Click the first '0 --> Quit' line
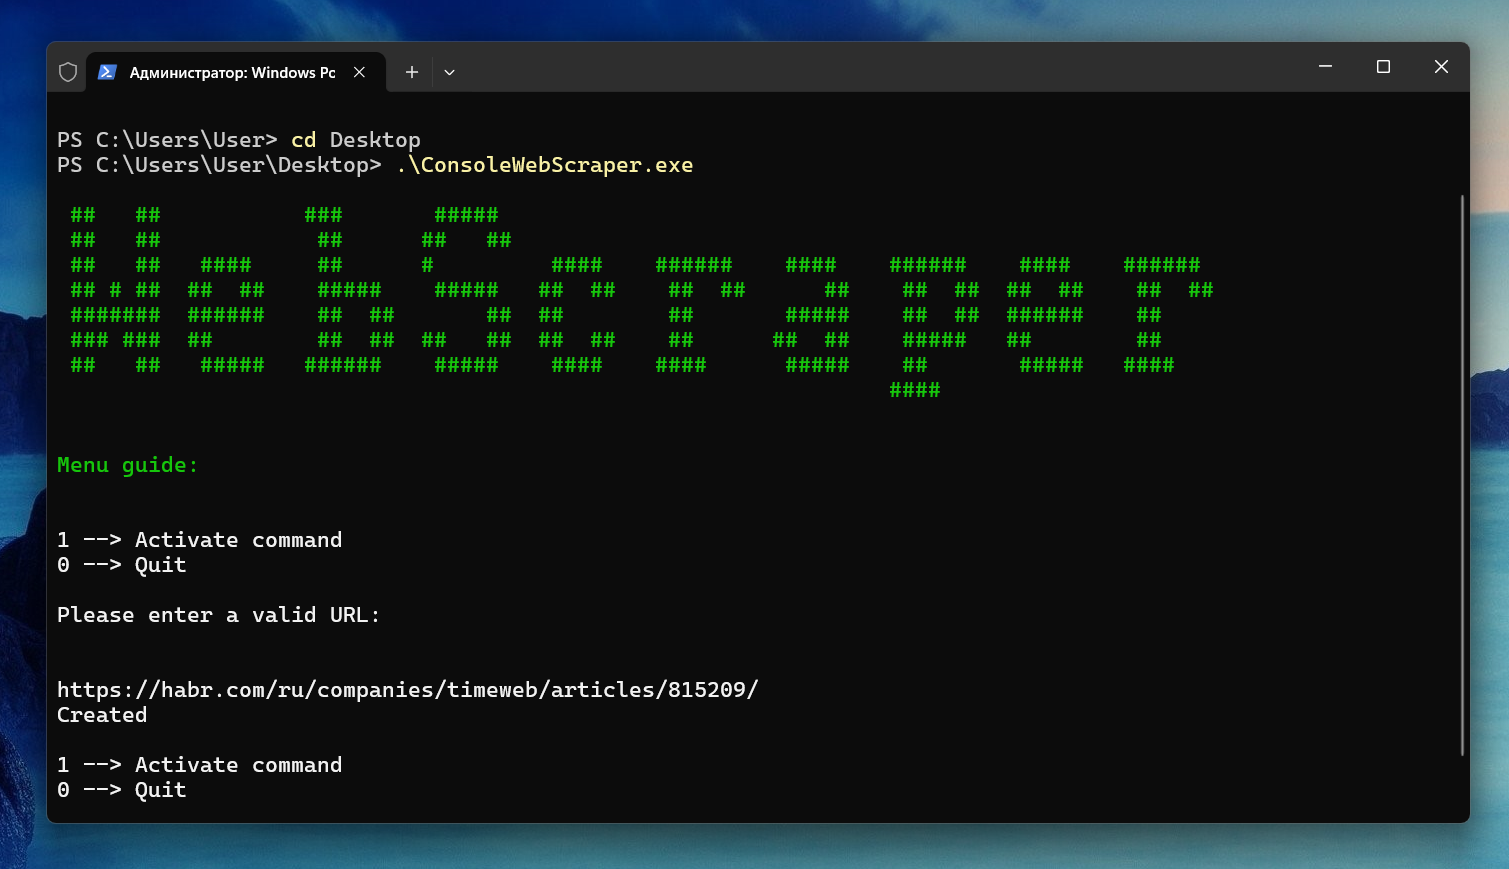The height and width of the screenshot is (869, 1509). (121, 565)
